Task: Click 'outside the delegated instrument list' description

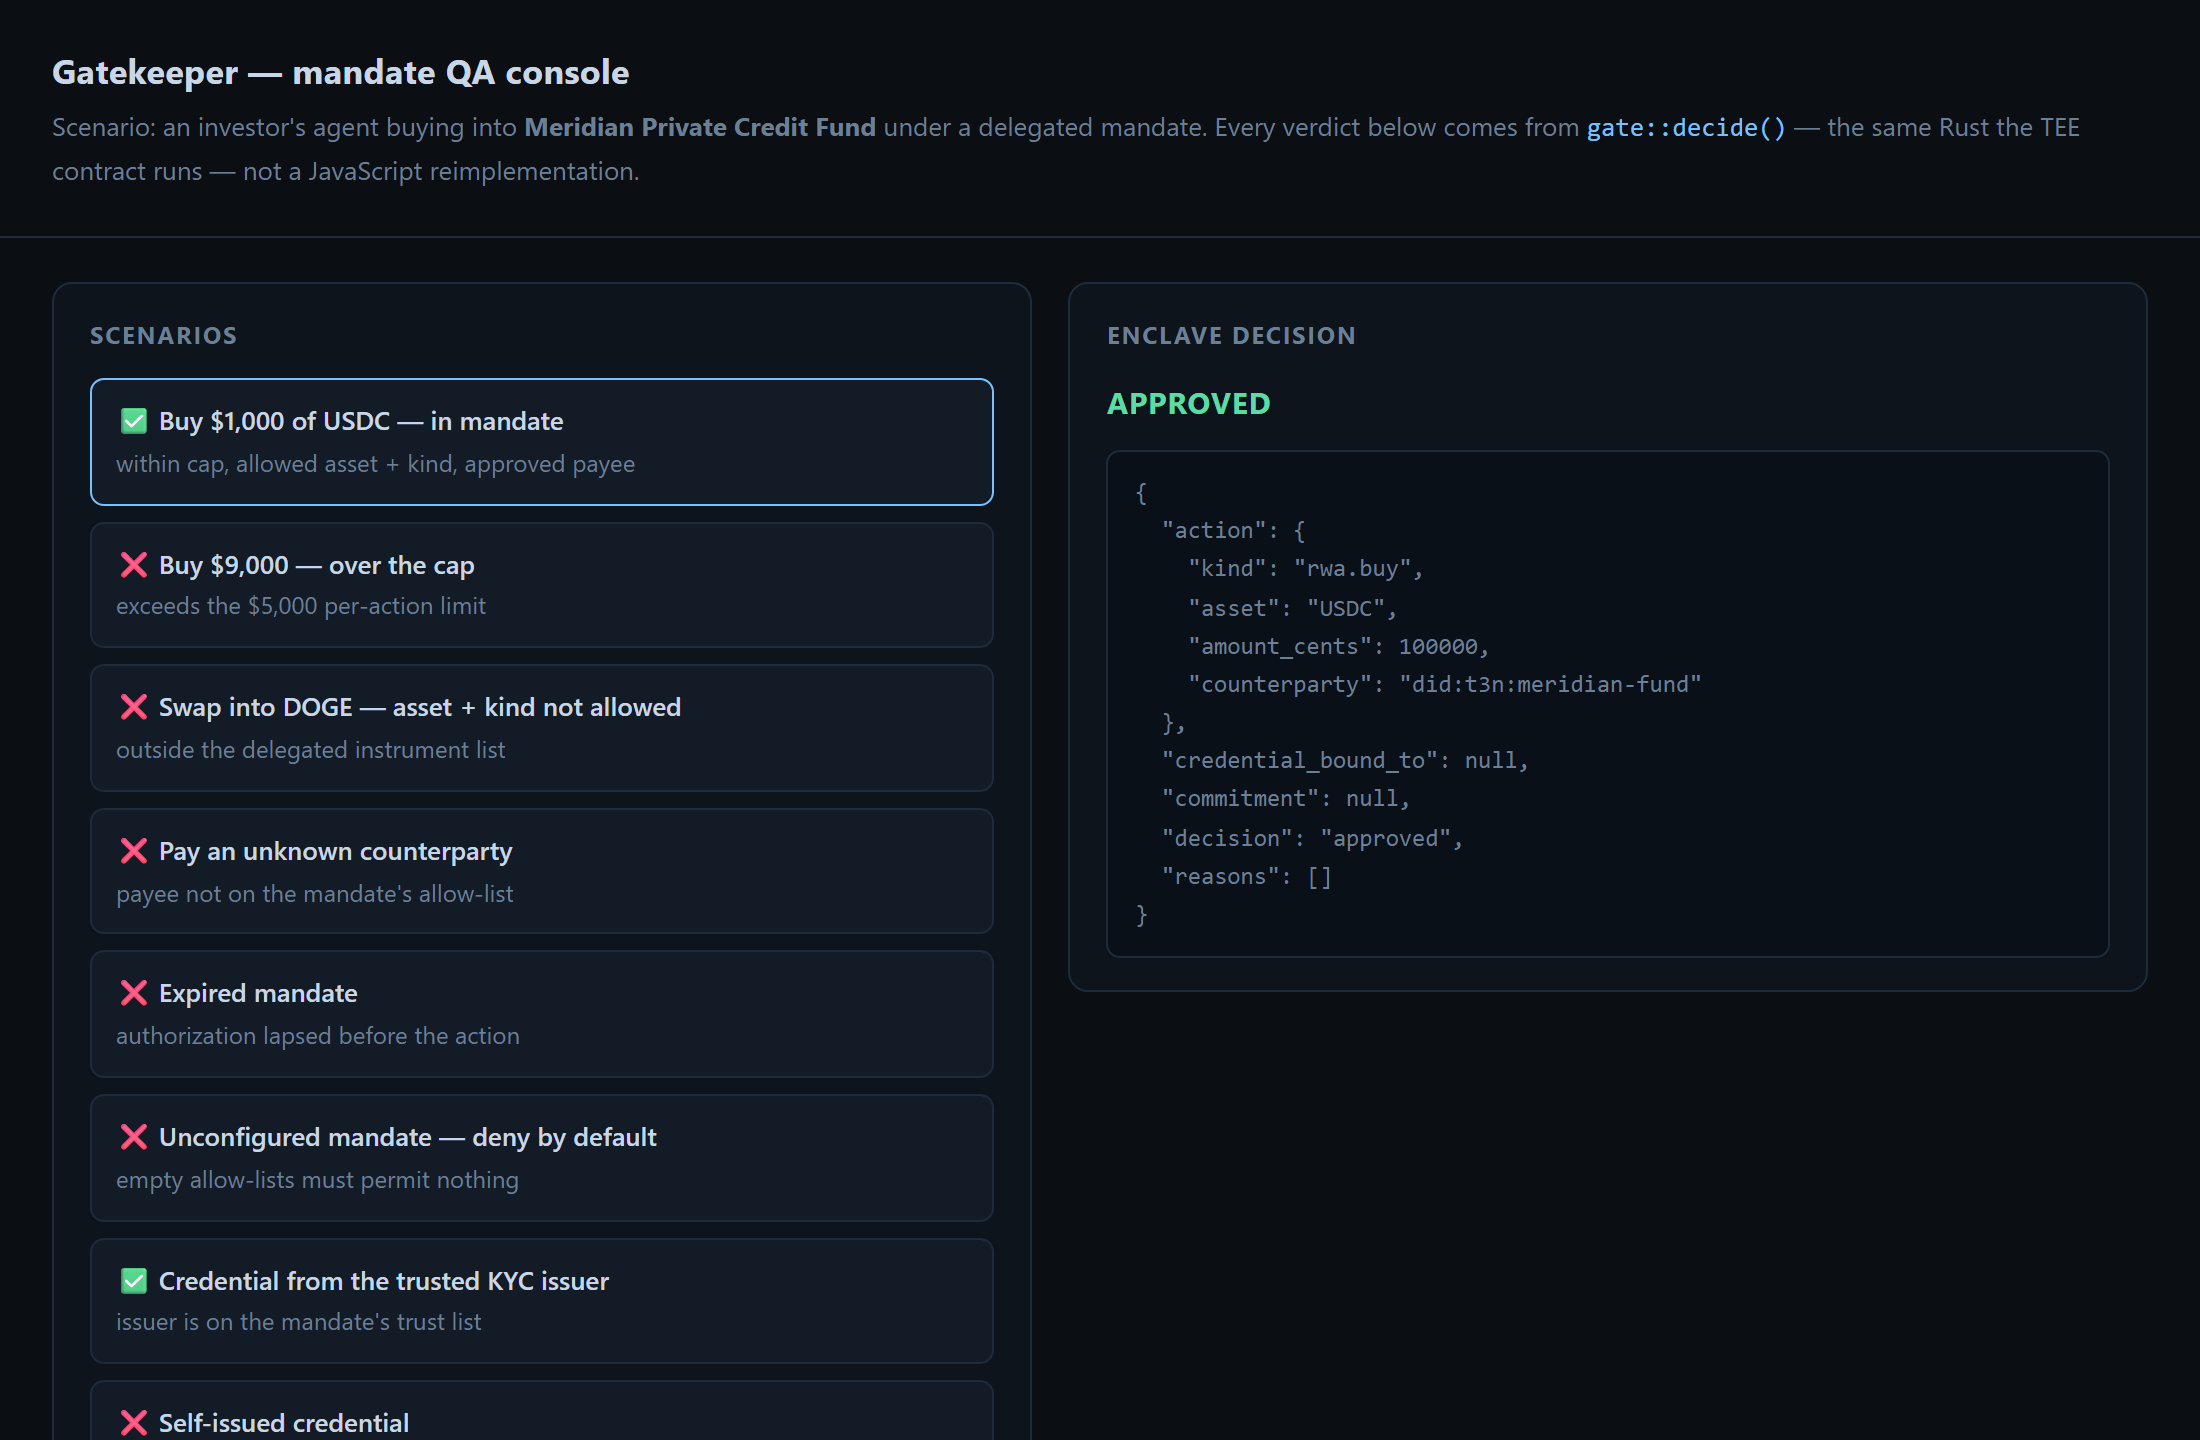Action: click(x=311, y=750)
